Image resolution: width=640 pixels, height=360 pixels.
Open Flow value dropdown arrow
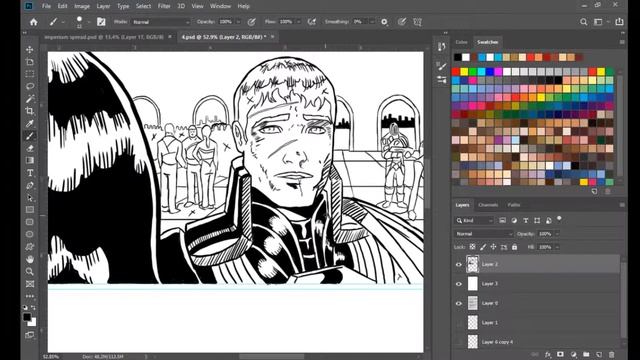point(299,22)
